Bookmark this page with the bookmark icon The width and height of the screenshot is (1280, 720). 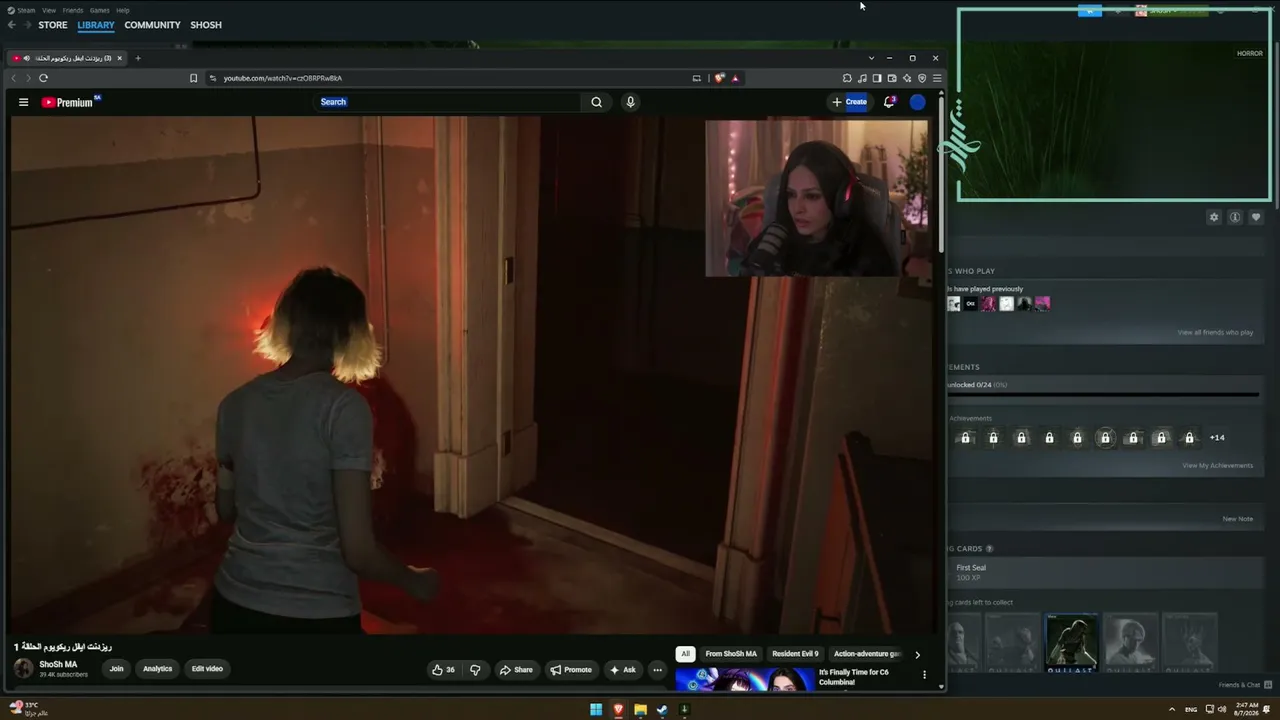click(194, 78)
